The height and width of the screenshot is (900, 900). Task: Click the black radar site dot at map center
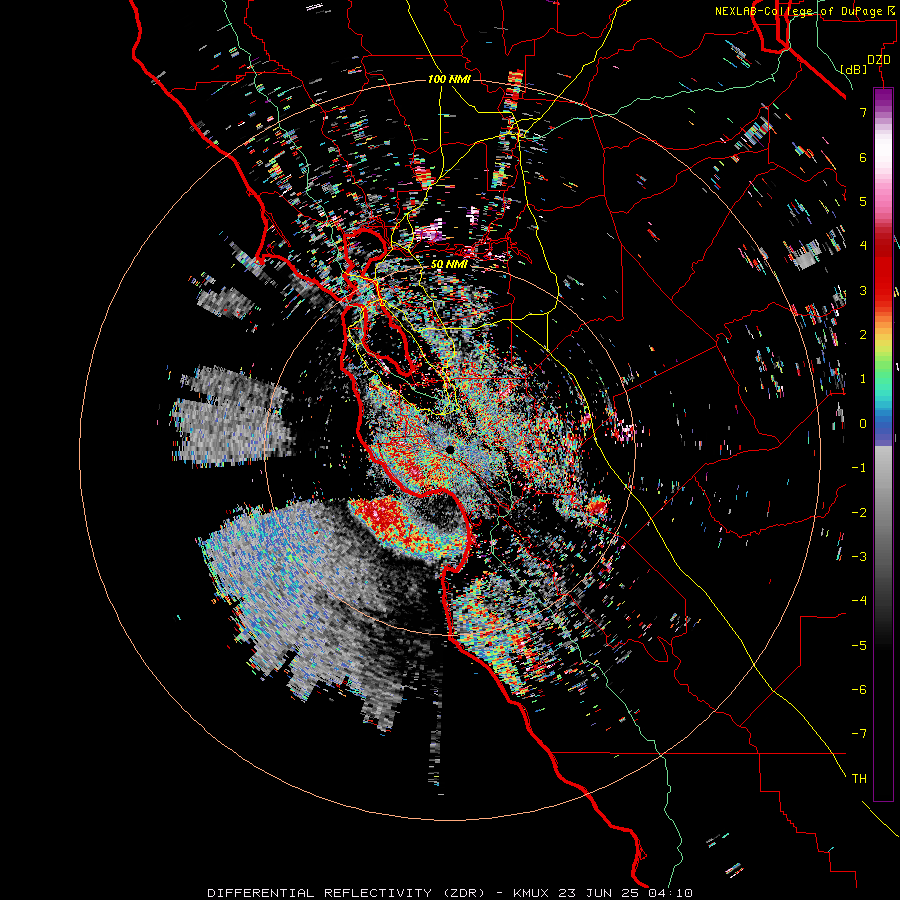[450, 449]
